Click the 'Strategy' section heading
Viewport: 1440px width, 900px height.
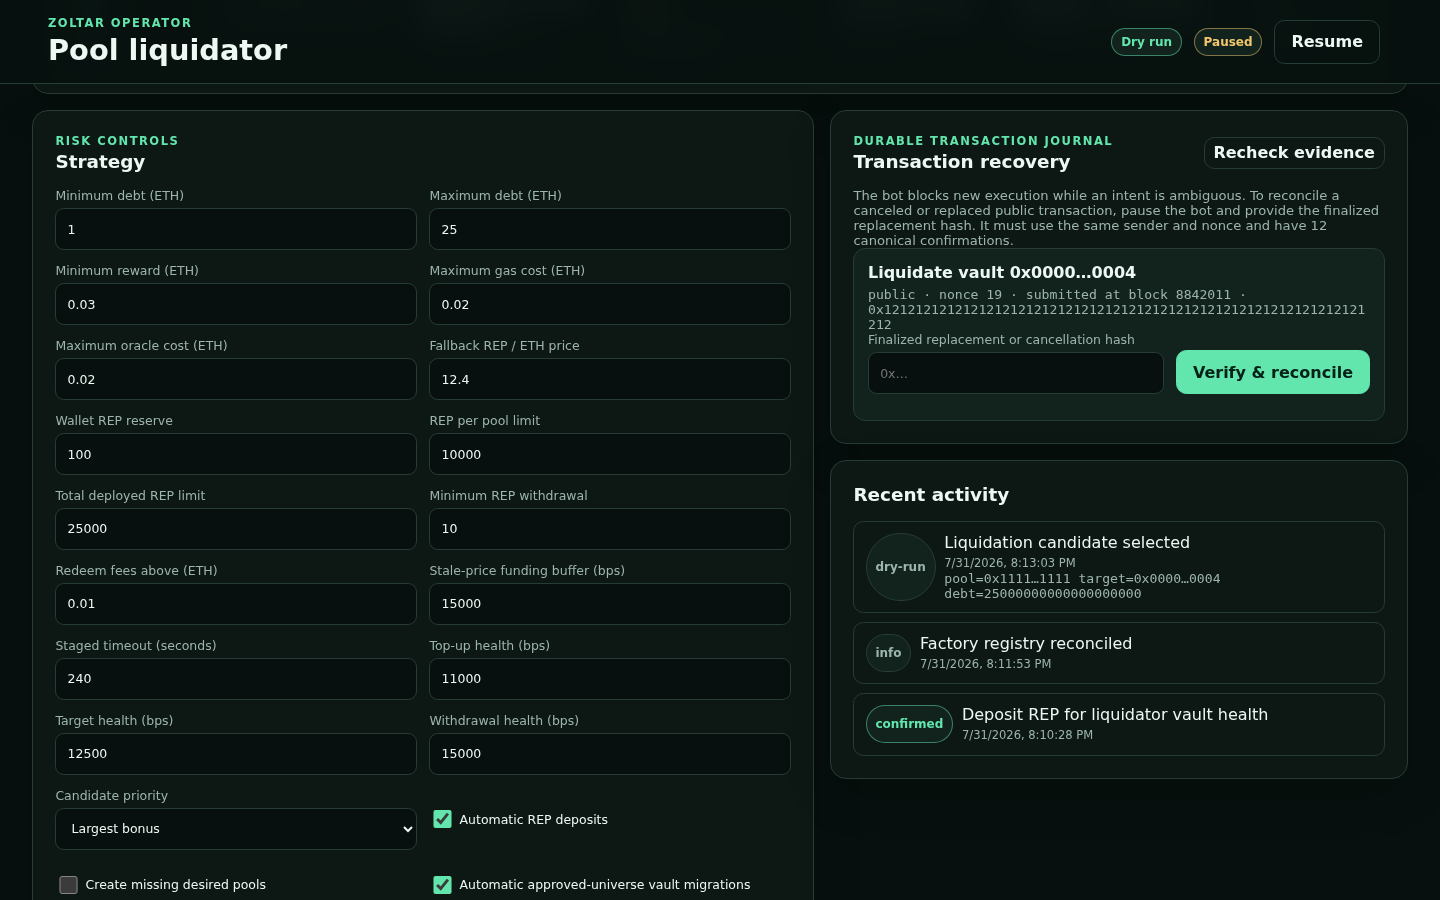coord(100,162)
